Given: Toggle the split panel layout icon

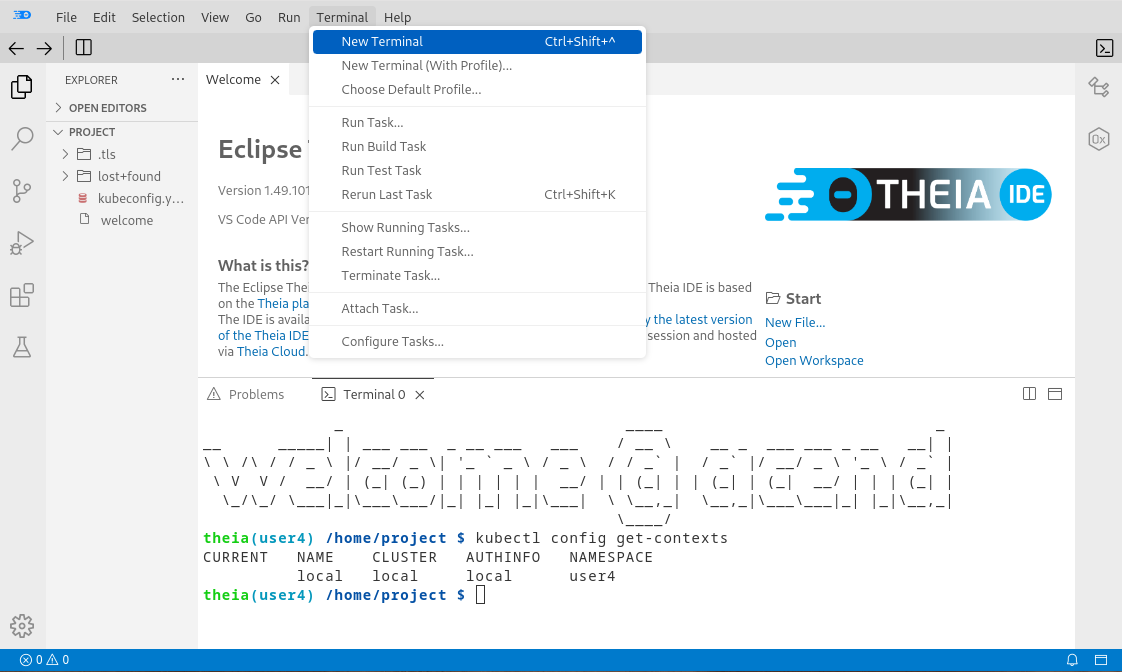Looking at the screenshot, I should click(1029, 394).
